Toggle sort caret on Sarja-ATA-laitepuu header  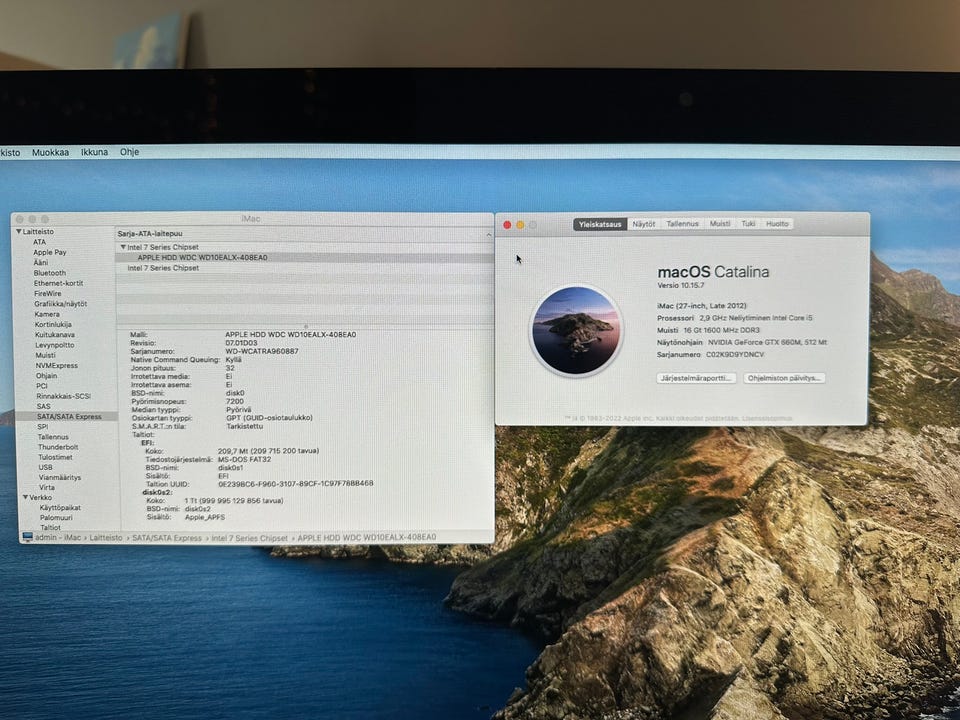(x=489, y=234)
